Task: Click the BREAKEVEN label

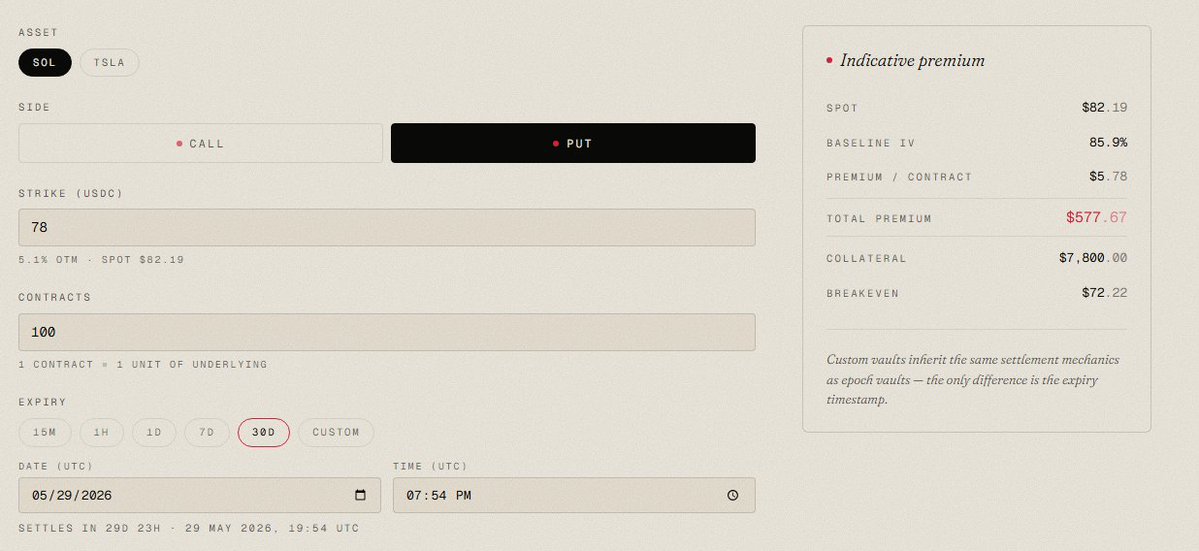Action: 863,293
